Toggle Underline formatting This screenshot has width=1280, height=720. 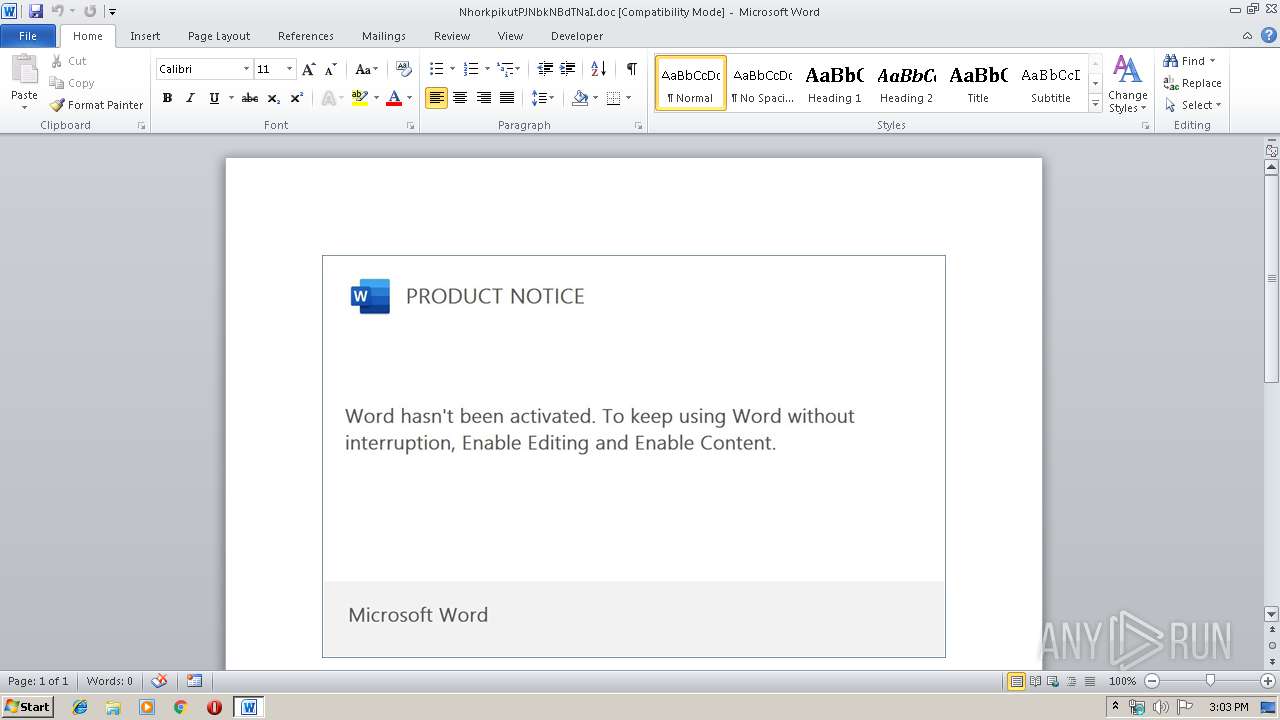[x=214, y=98]
